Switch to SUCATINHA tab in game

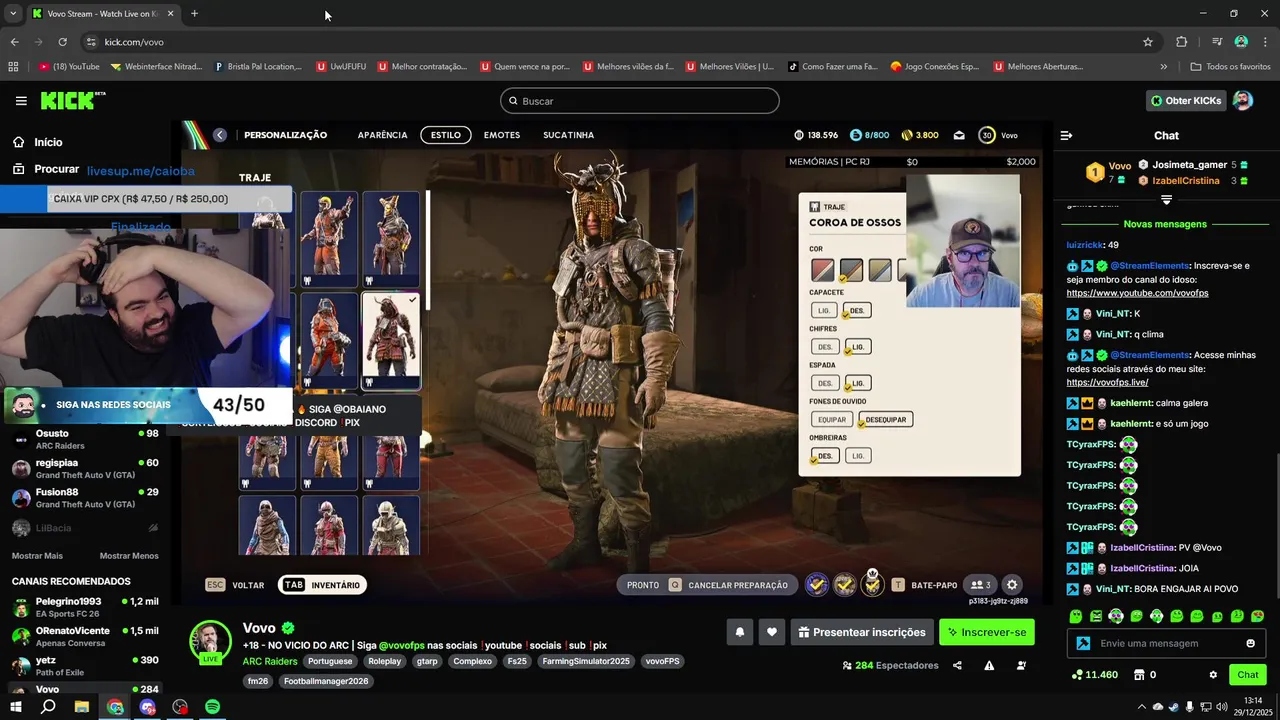(x=569, y=135)
